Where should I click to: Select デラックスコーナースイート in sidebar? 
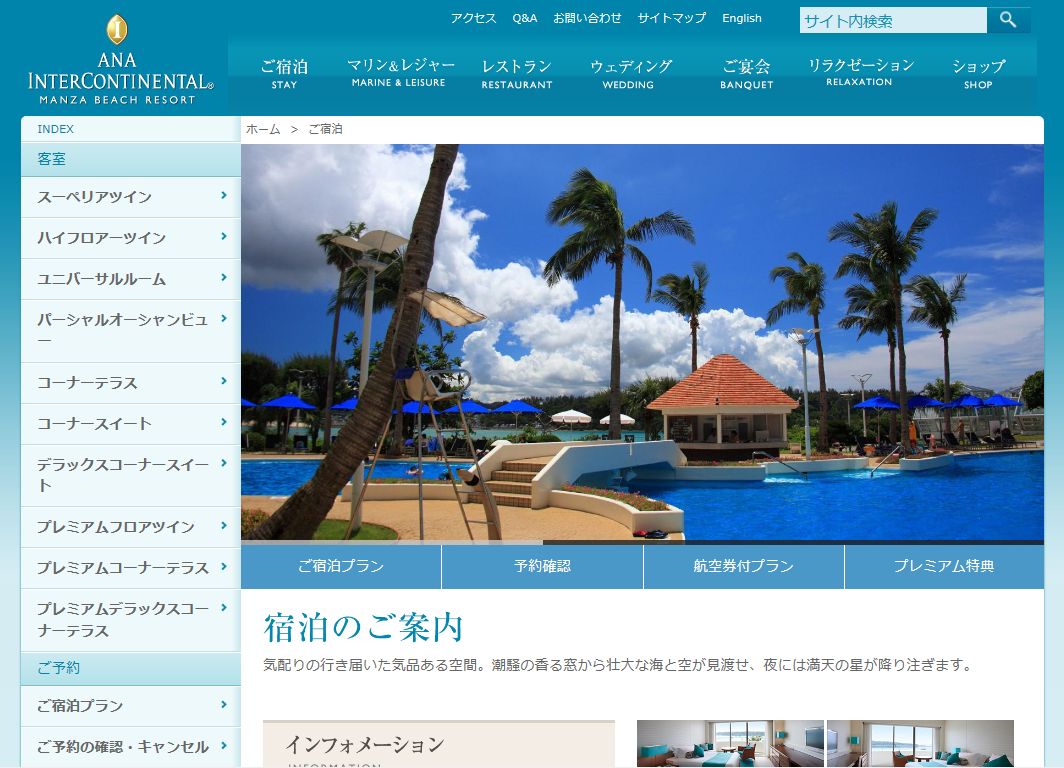131,476
